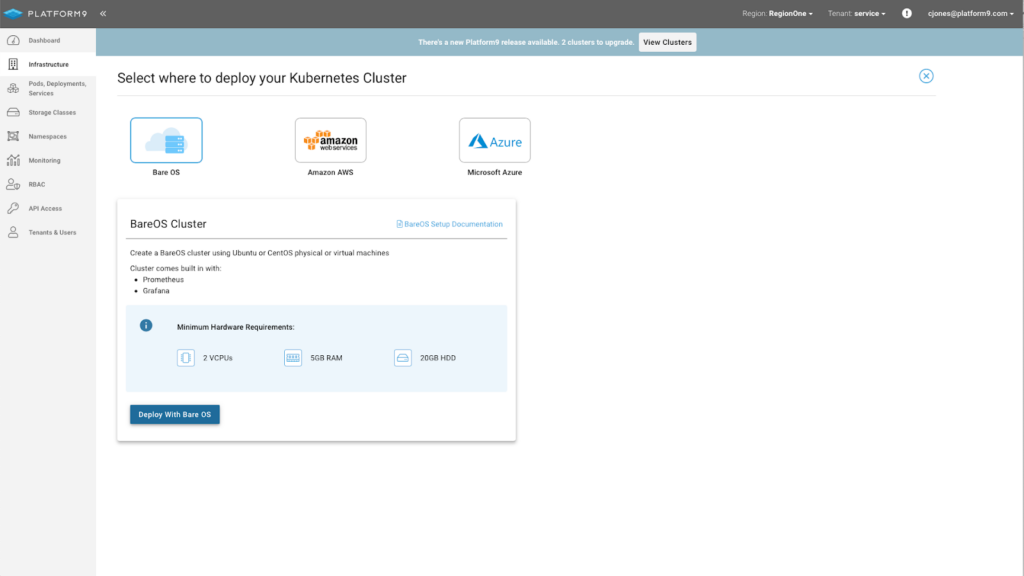Click the Storage Classes drive icon
The height and width of the screenshot is (576, 1024).
13,112
